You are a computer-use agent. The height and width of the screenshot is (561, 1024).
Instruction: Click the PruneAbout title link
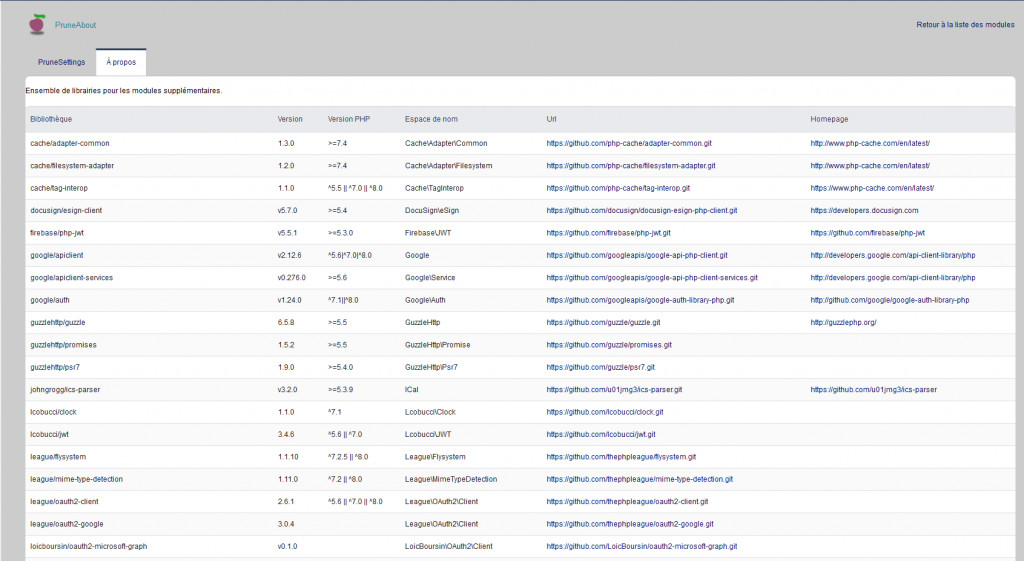pos(76,24)
